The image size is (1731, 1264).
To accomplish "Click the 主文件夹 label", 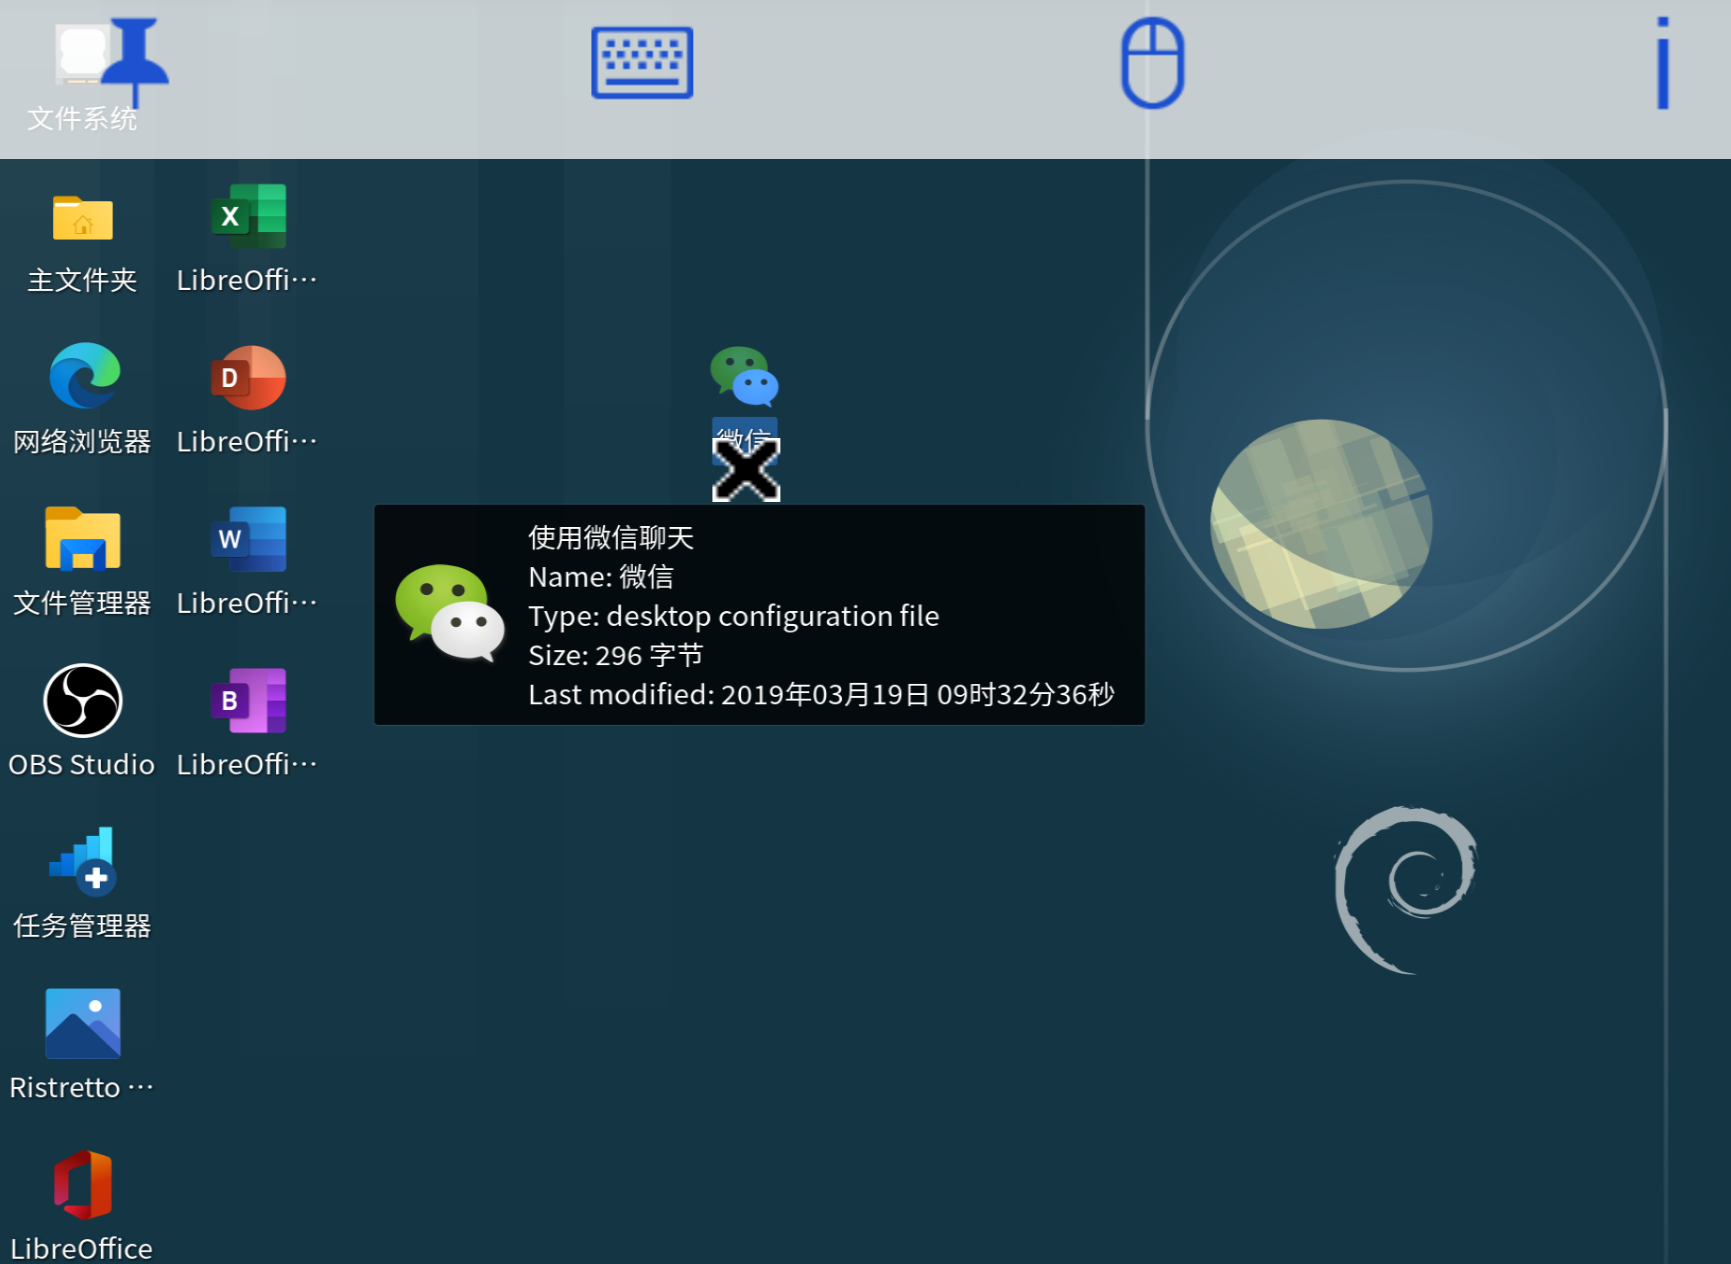I will [82, 280].
